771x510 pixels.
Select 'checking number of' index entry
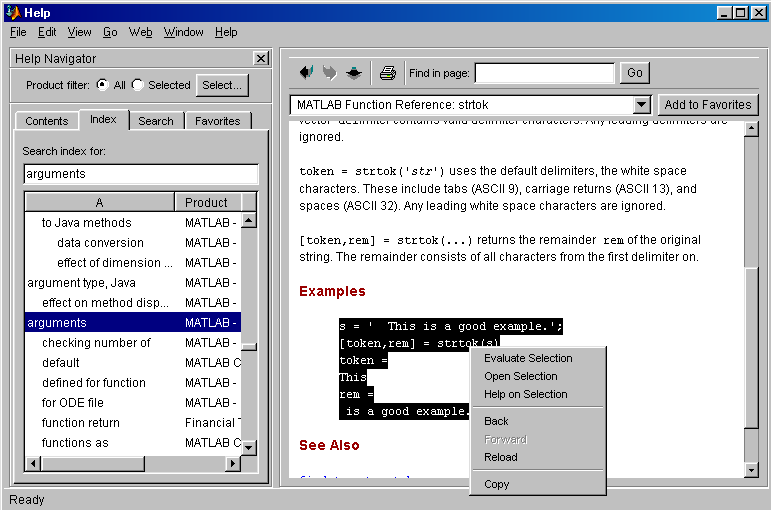point(133,343)
